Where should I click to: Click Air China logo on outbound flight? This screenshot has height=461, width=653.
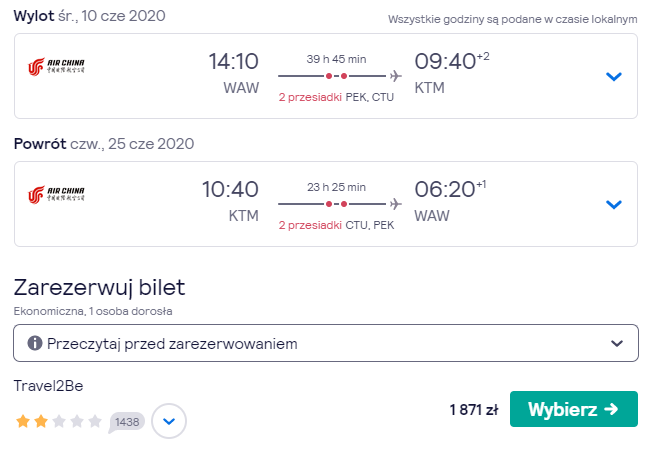(x=56, y=67)
